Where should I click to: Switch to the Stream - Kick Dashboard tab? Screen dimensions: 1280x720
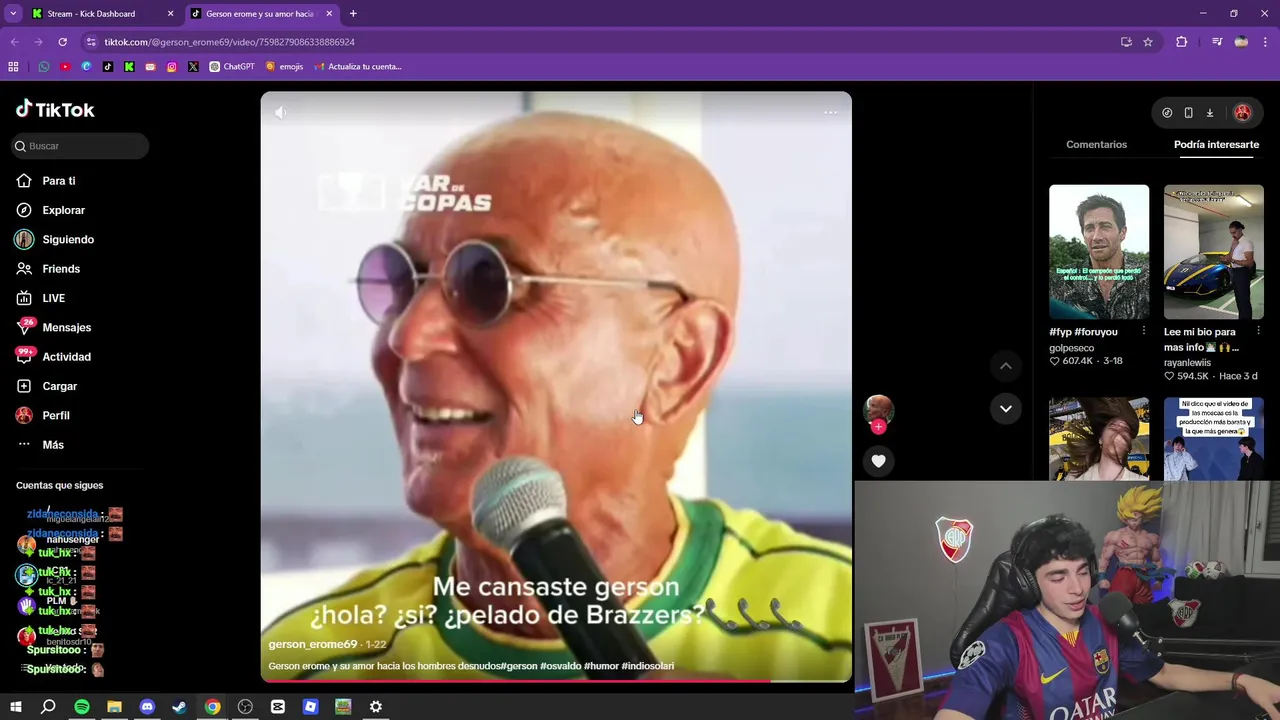91,14
